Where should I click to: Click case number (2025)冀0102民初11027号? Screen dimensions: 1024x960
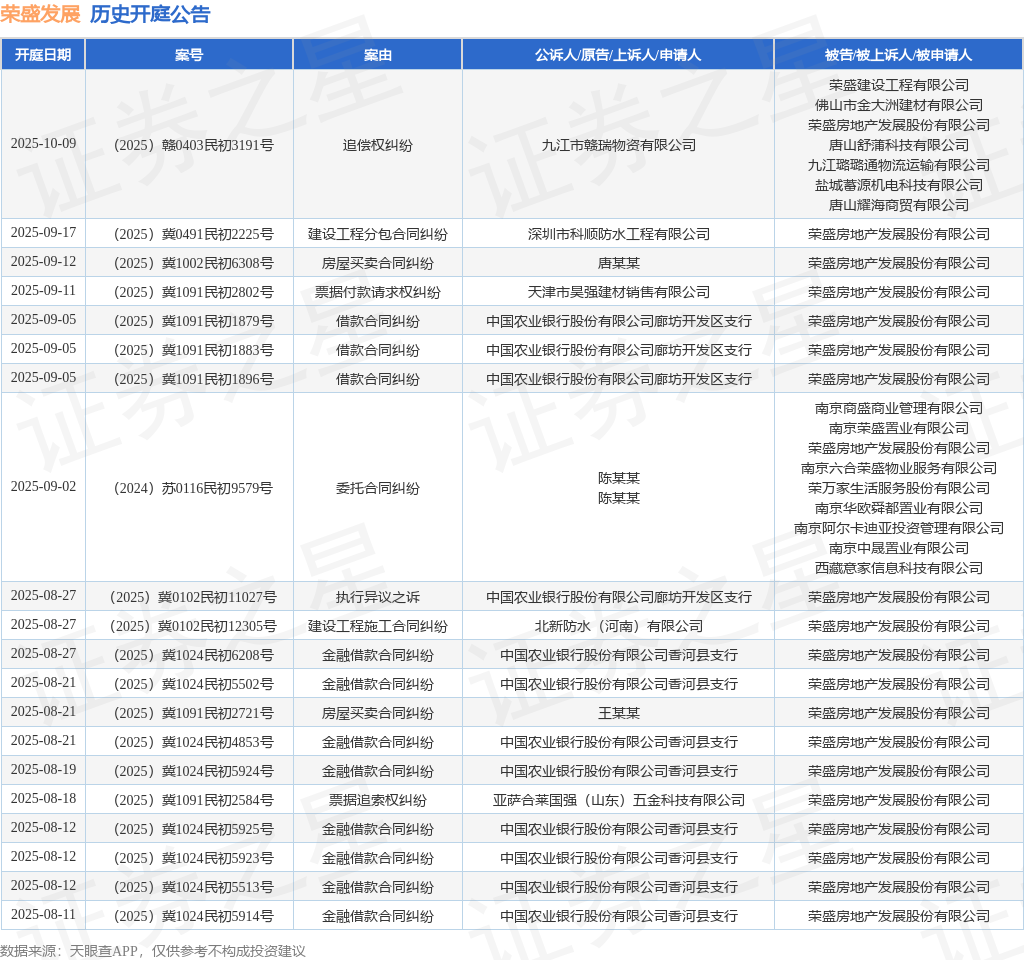pyautogui.click(x=193, y=597)
